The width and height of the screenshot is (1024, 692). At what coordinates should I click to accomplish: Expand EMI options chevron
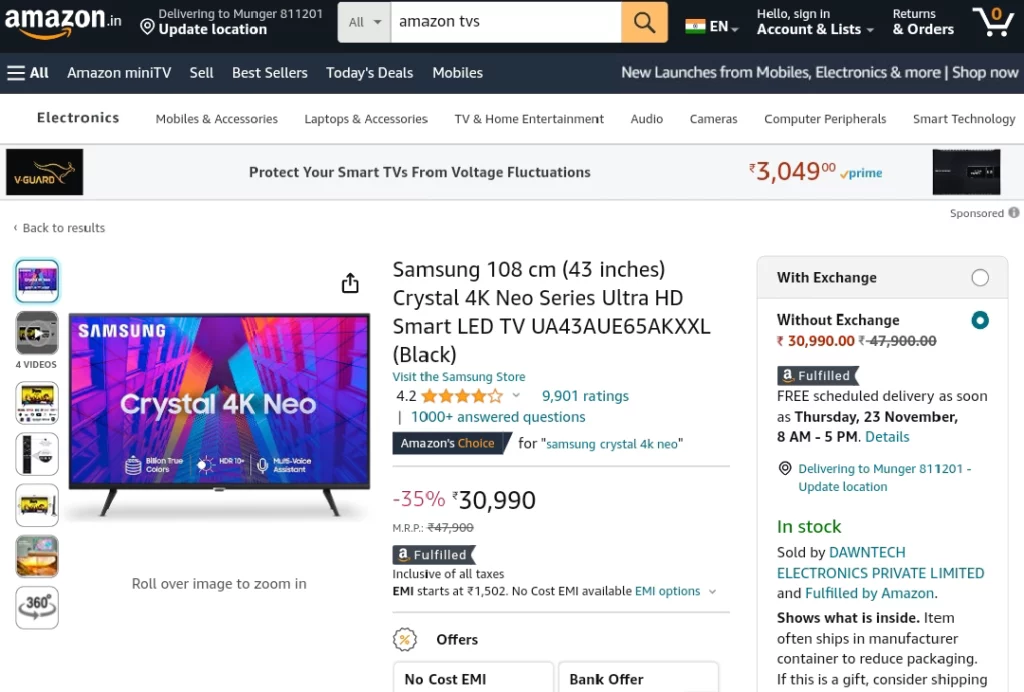[x=712, y=591]
